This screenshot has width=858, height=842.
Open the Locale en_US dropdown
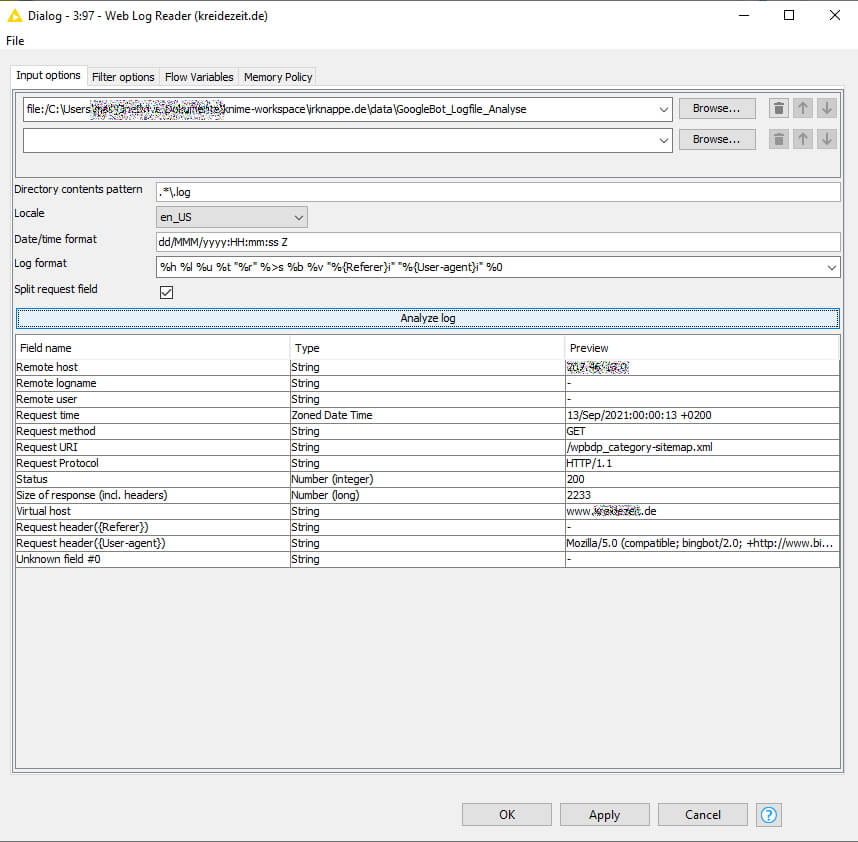(x=231, y=217)
